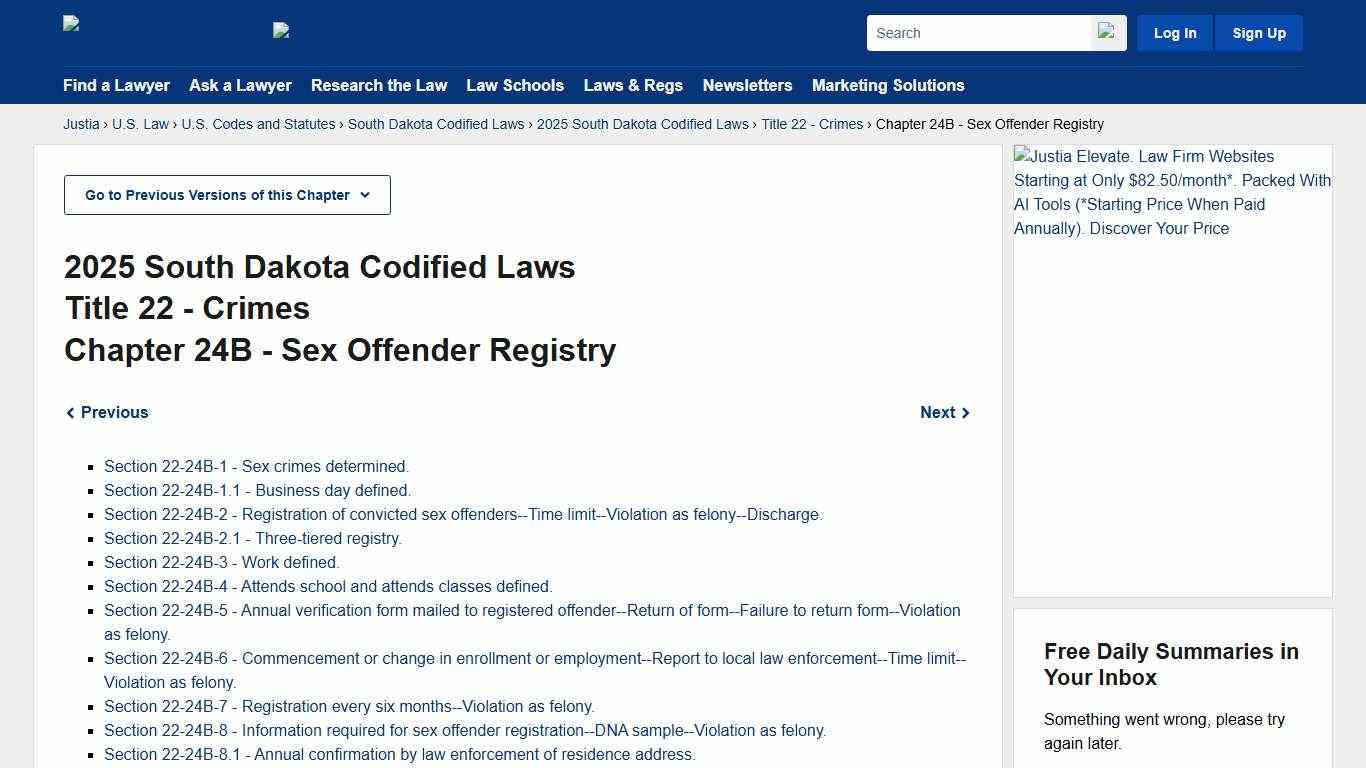The image size is (1366, 768).
Task: Open the Go to Previous Versions of this Chapter dropdown
Action: pos(227,195)
